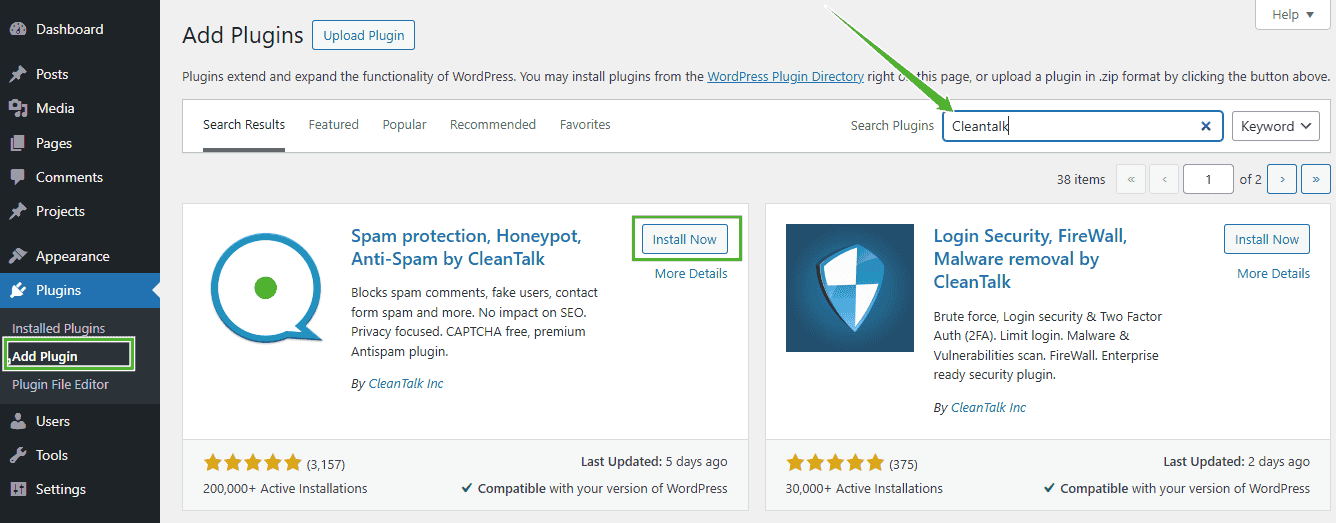This screenshot has height=523, width=1336.
Task: Click the Projects pin icon
Action: click(17, 211)
